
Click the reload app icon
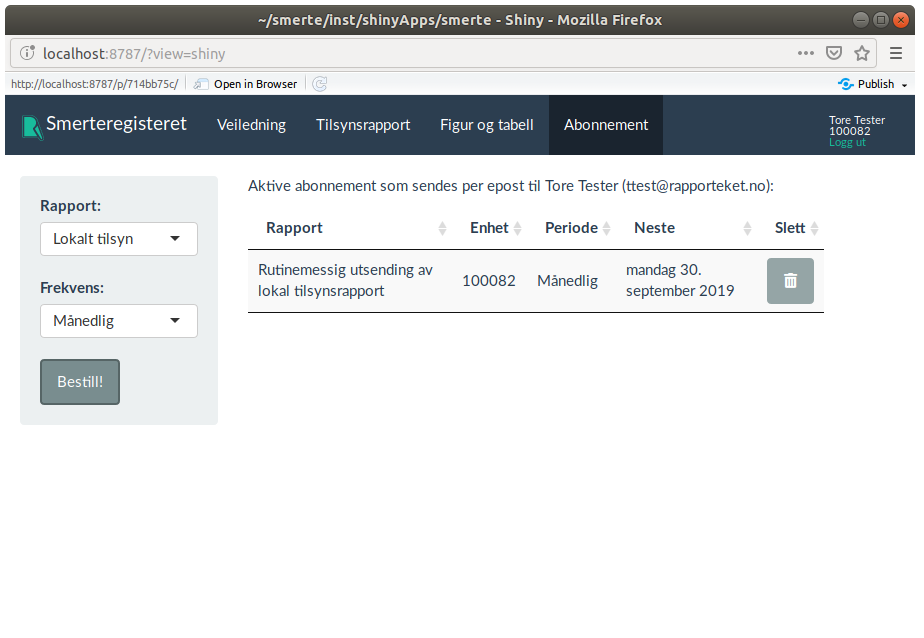[x=320, y=84]
